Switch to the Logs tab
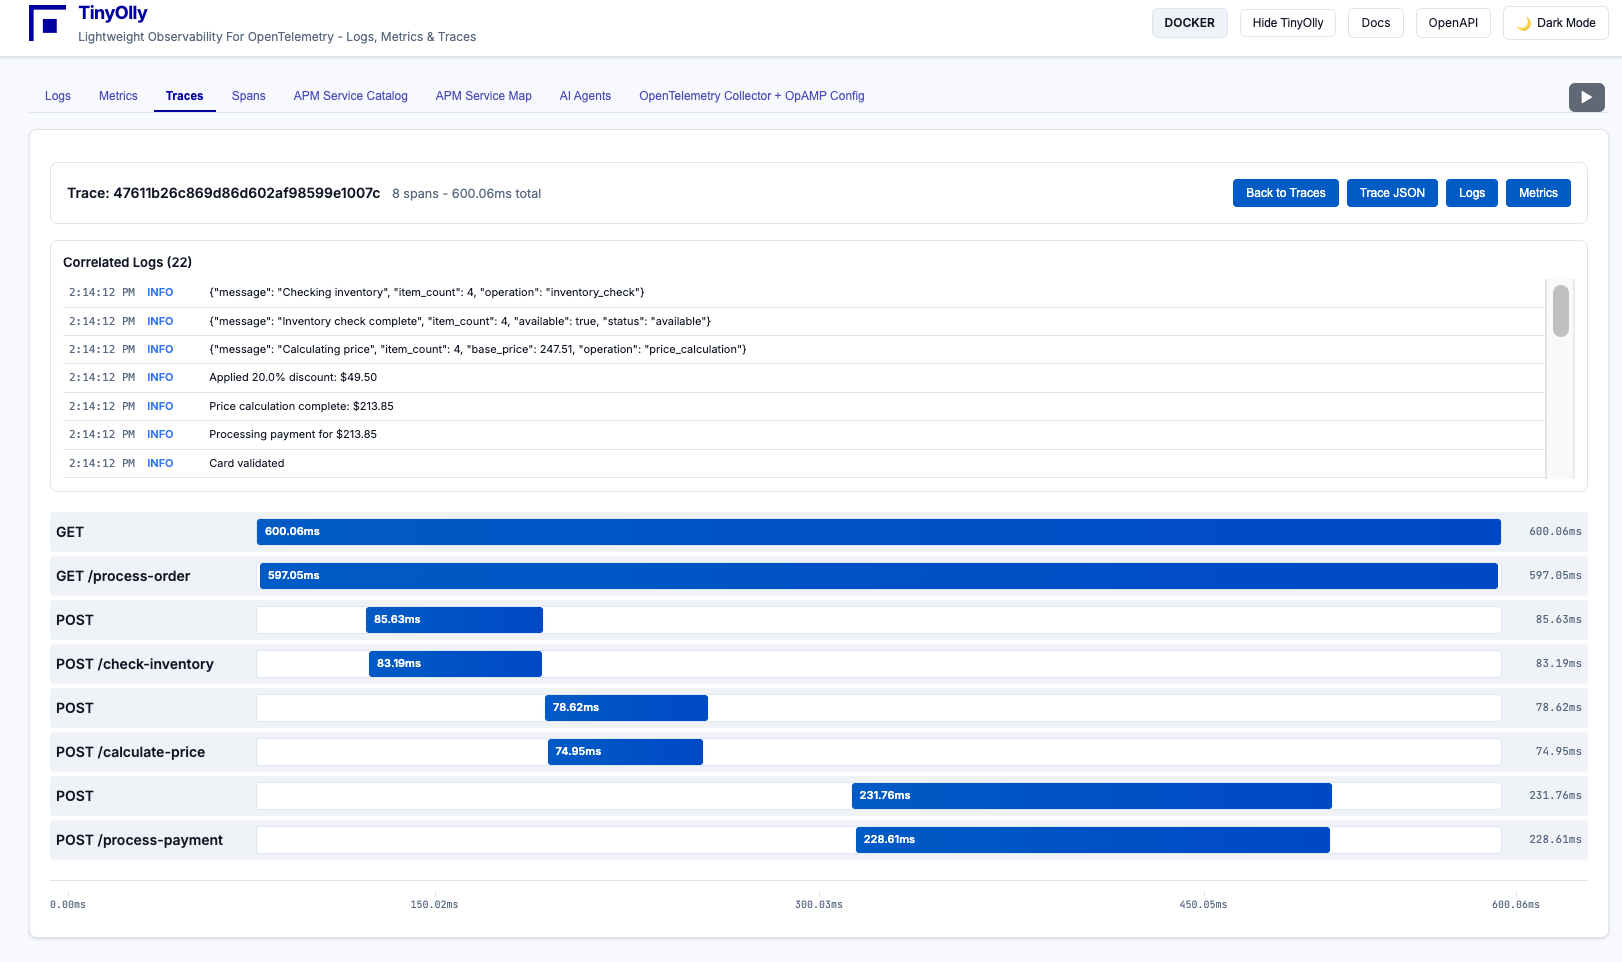Viewport: 1622px width, 962px height. click(58, 96)
